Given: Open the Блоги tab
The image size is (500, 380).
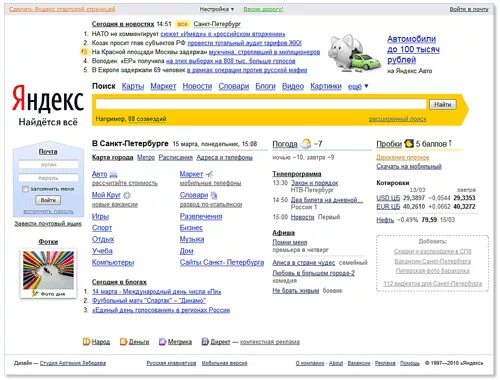Looking at the screenshot, I should 265,86.
